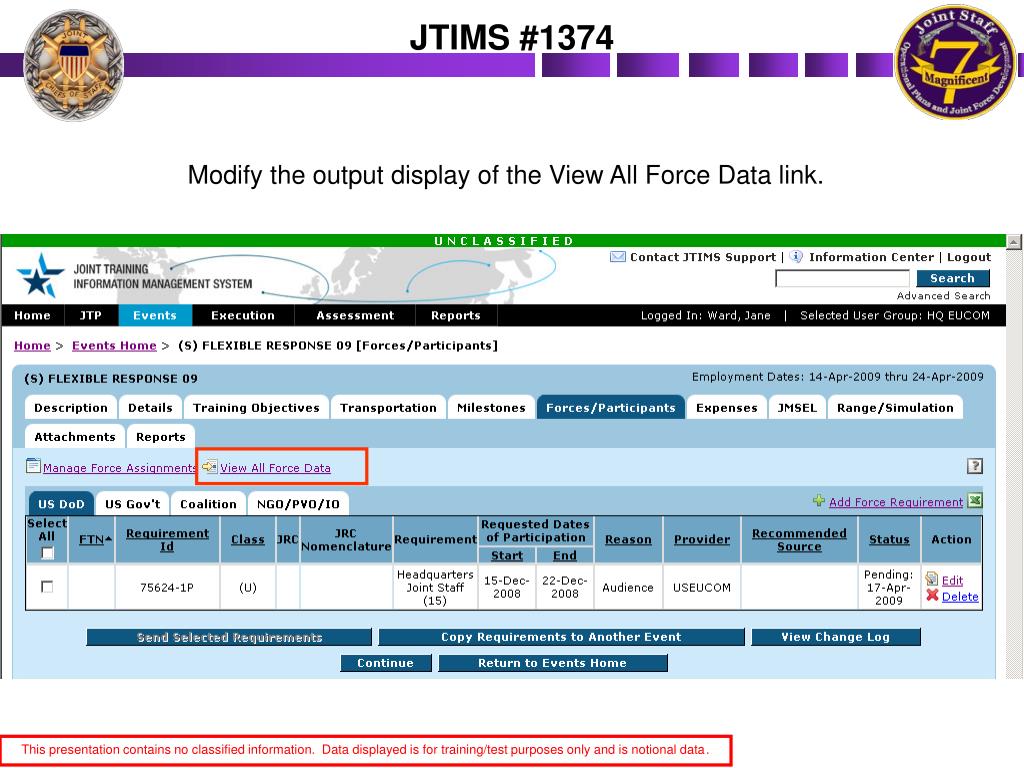Open the Training Objectives tab
This screenshot has width=1024, height=768.
(256, 408)
